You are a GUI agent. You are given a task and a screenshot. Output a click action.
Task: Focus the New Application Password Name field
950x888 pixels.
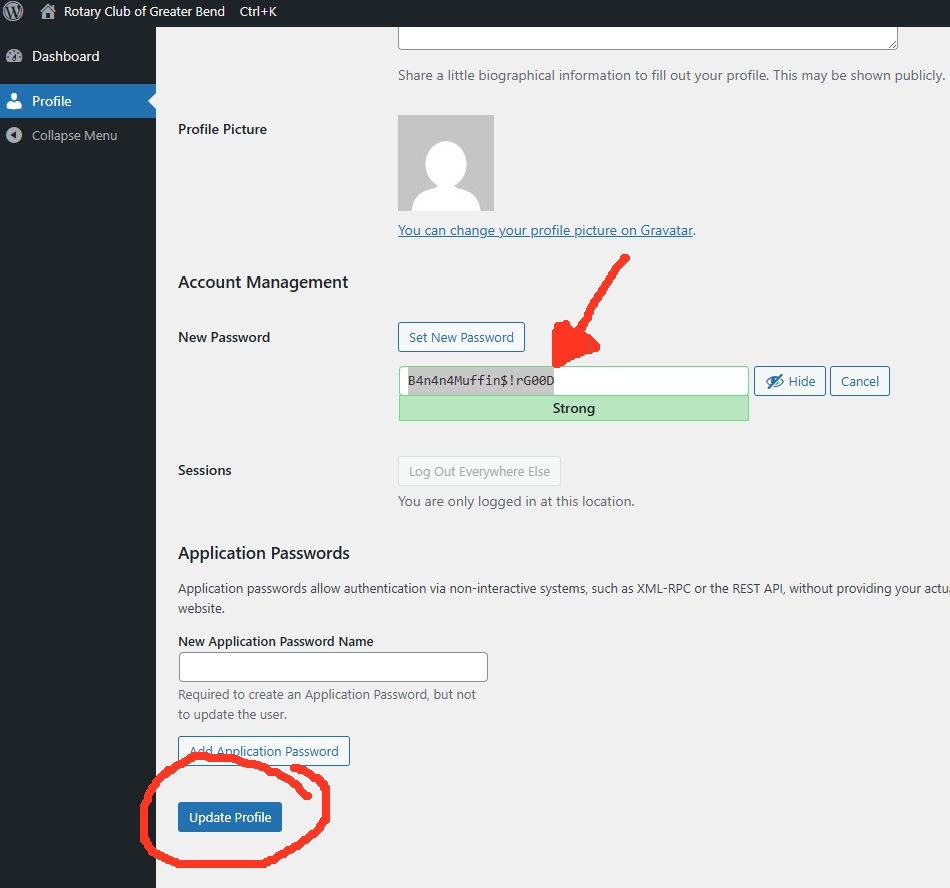coord(333,667)
